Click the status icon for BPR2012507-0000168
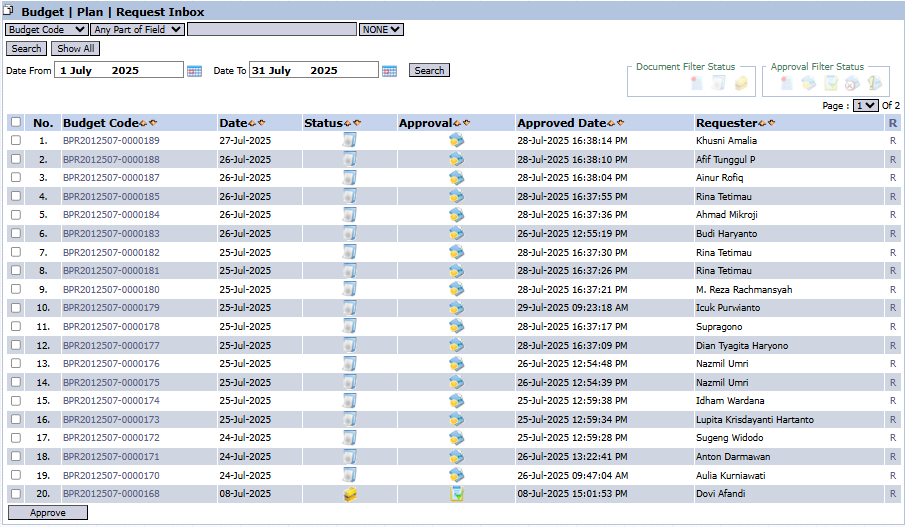The image size is (905, 527). tap(350, 494)
